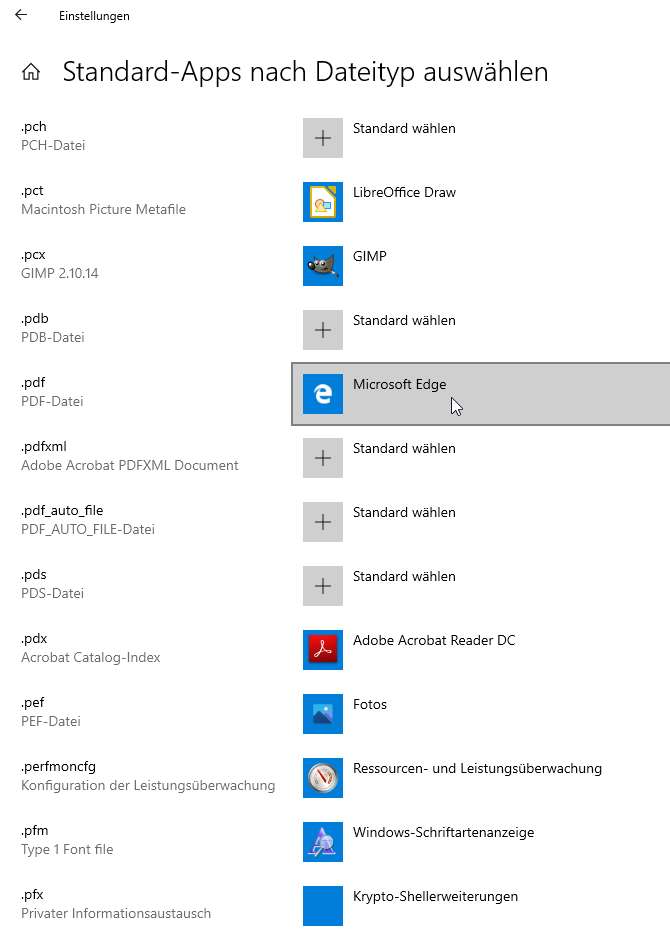Click heading 'Standard-Apps nach Dateityp auswählen'

305,72
